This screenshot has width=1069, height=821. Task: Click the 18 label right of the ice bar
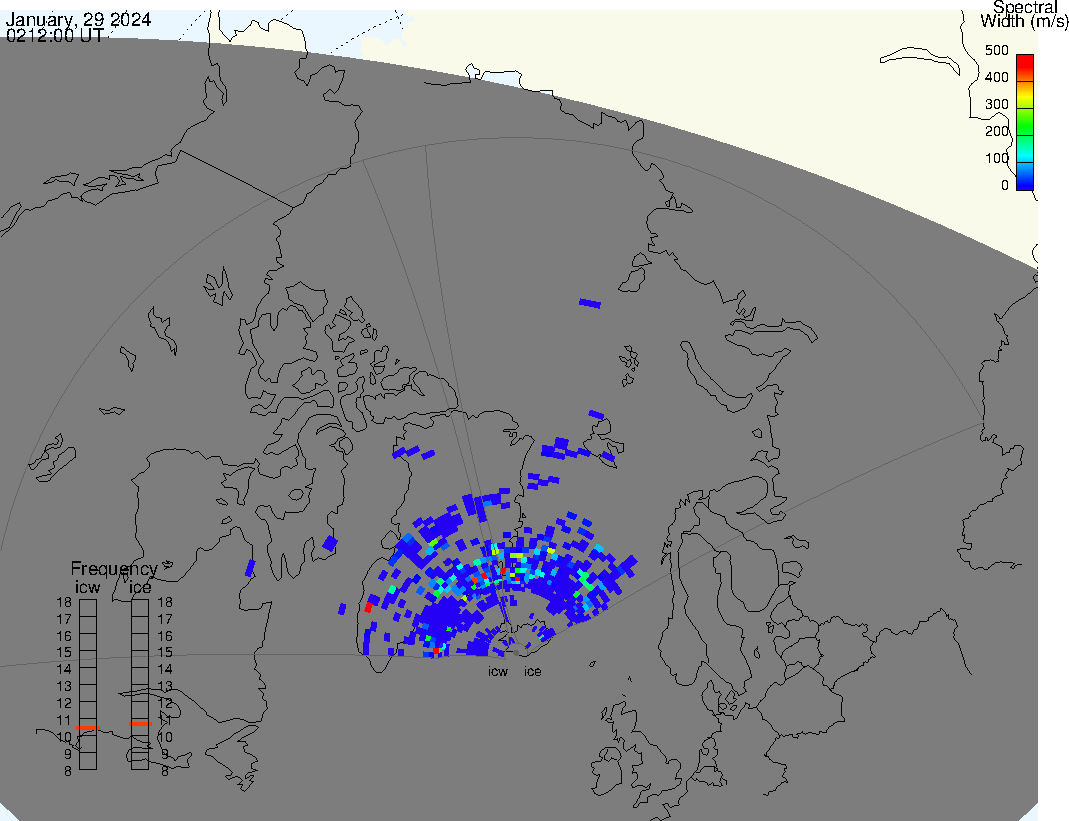(165, 602)
